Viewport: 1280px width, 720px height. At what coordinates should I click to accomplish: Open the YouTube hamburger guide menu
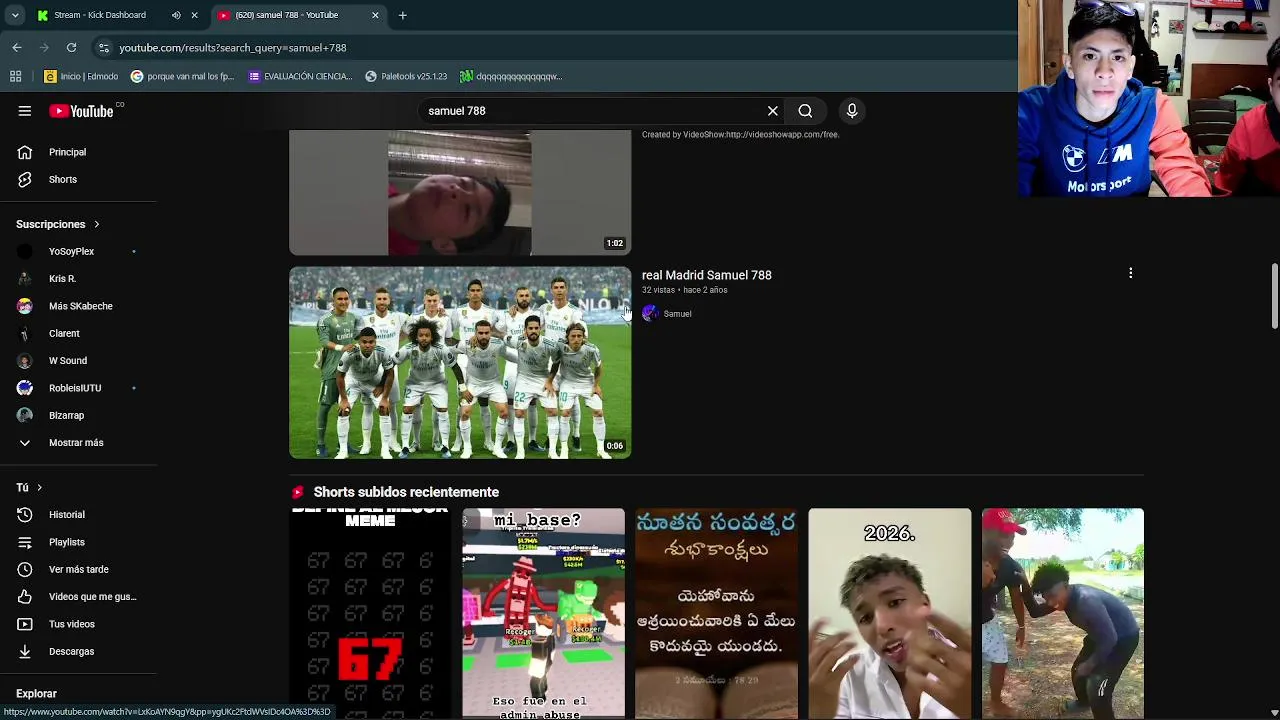25,111
